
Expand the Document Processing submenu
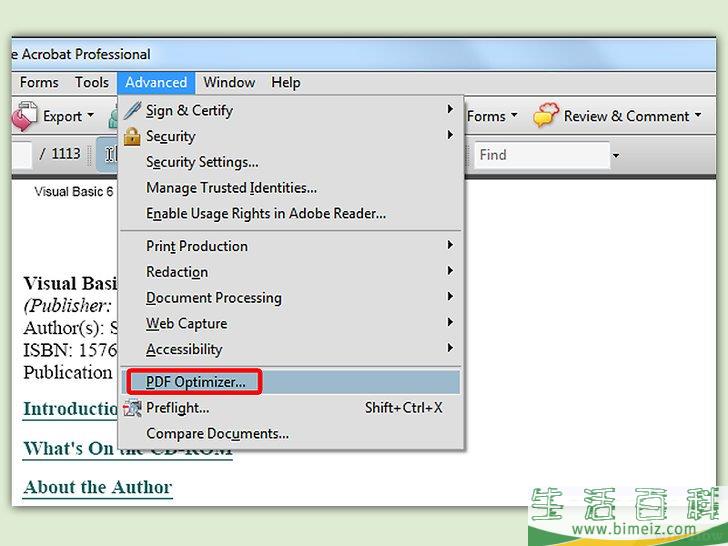[x=214, y=298]
